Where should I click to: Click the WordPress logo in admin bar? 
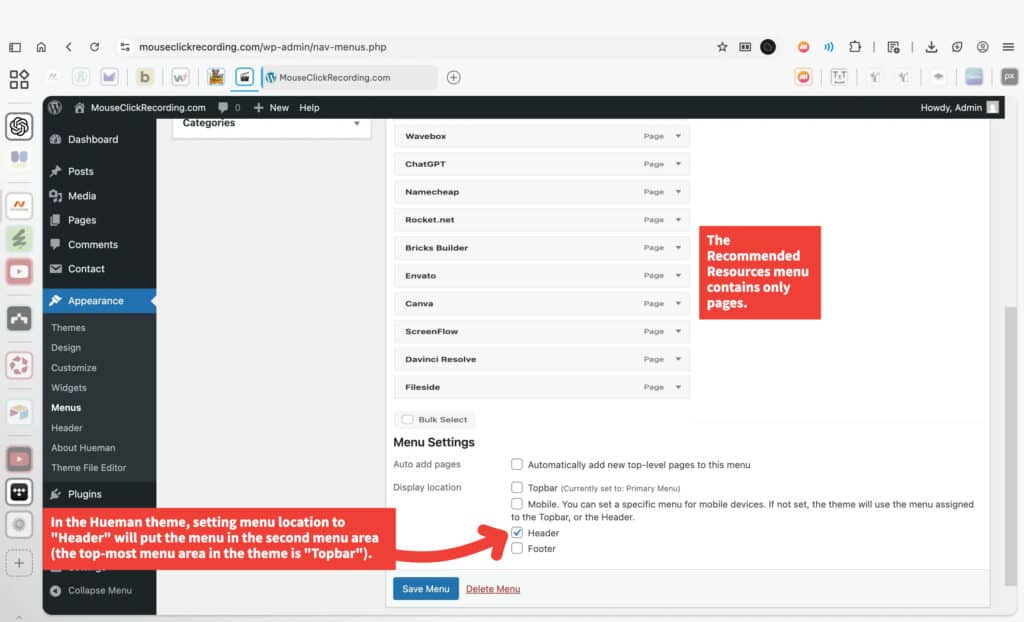pos(55,107)
